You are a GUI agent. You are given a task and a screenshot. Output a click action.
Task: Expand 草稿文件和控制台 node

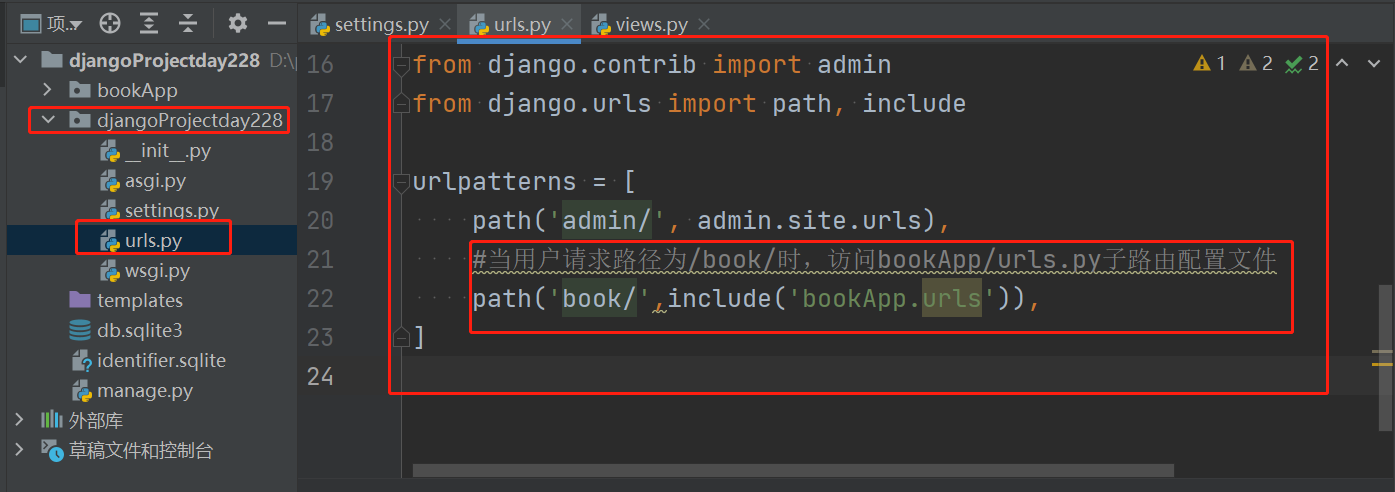coord(20,450)
